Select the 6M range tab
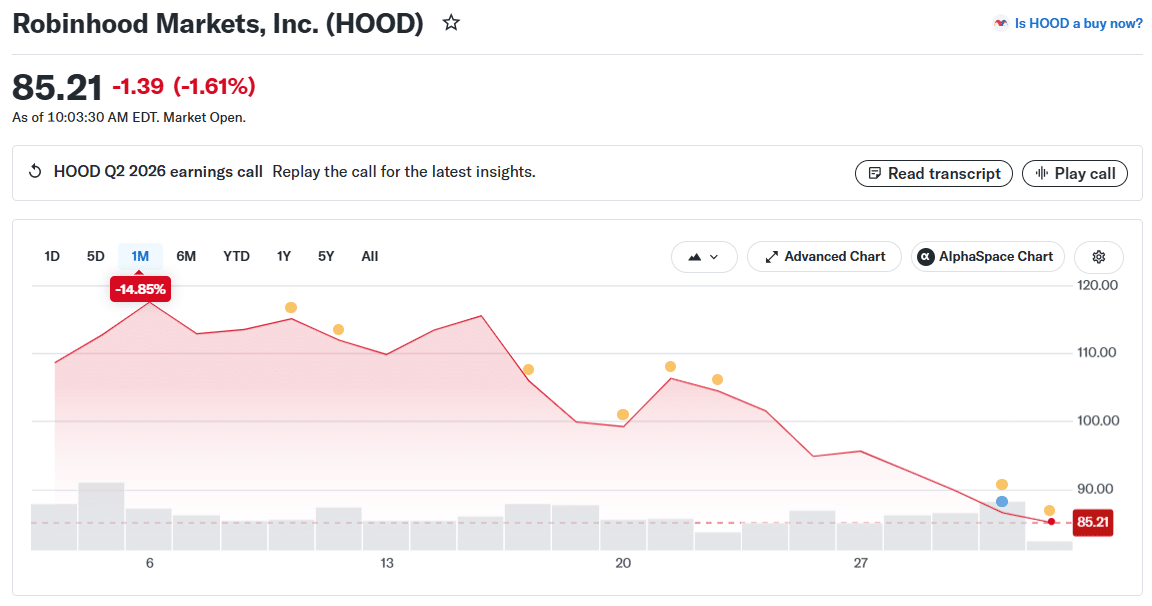Image resolution: width=1152 pixels, height=606 pixels. [x=186, y=256]
